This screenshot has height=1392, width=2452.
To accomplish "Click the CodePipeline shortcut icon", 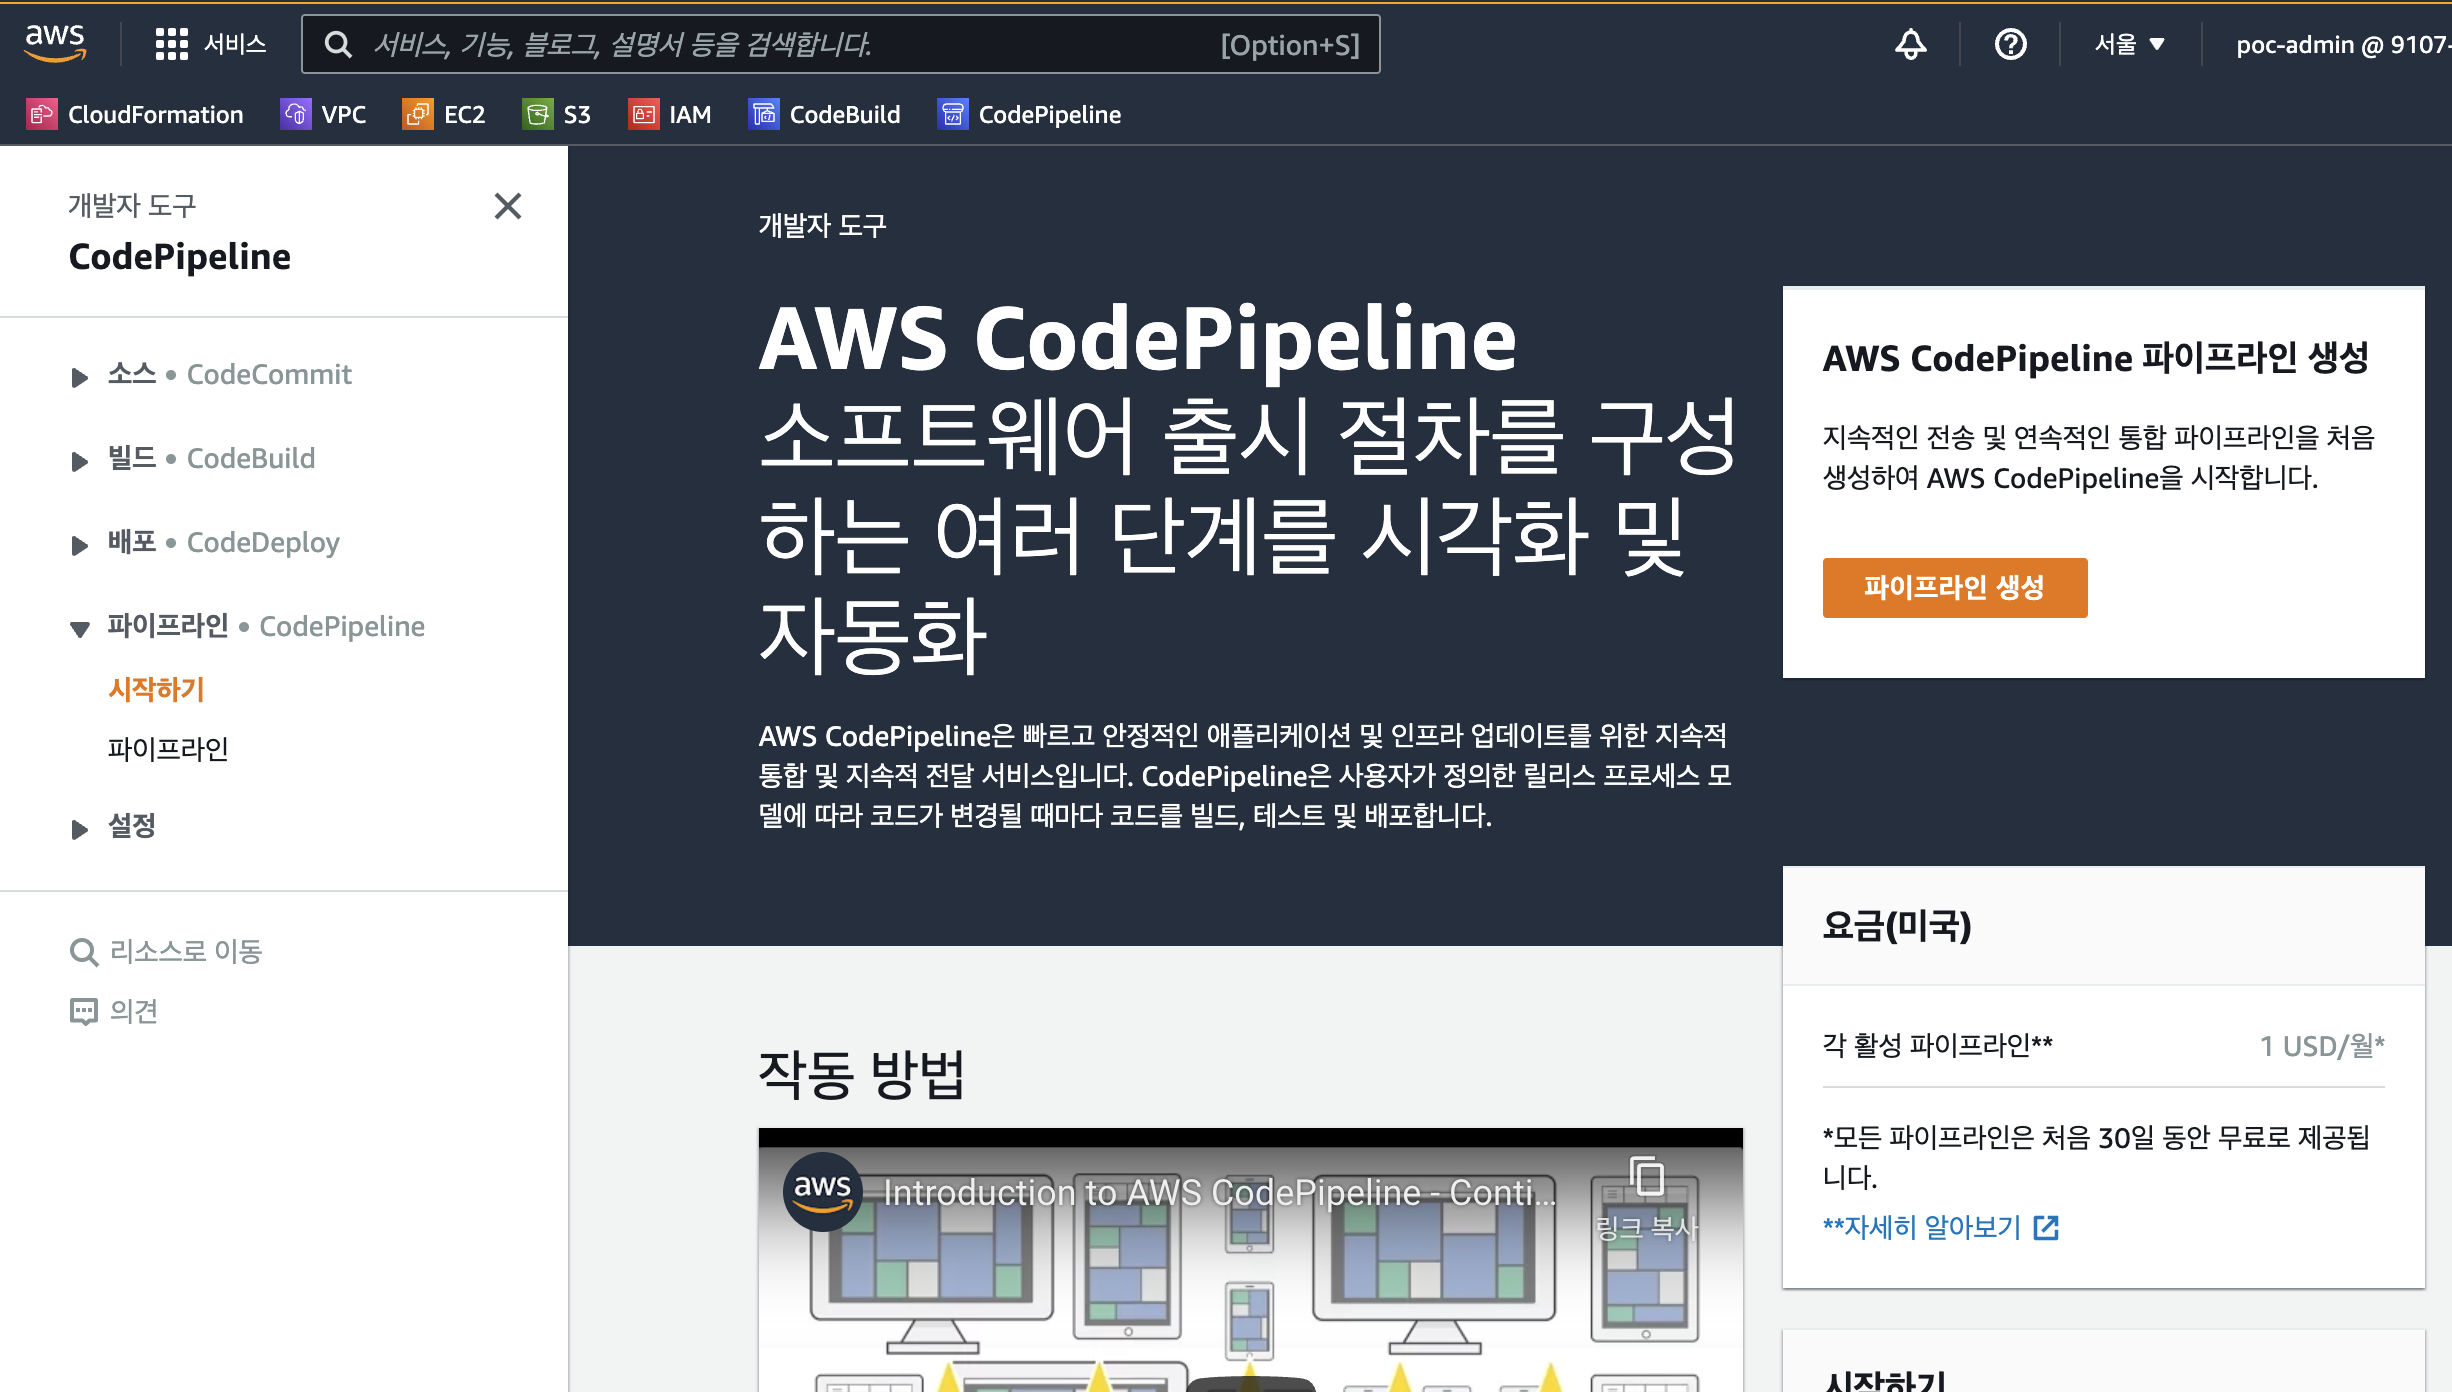I will point(952,114).
